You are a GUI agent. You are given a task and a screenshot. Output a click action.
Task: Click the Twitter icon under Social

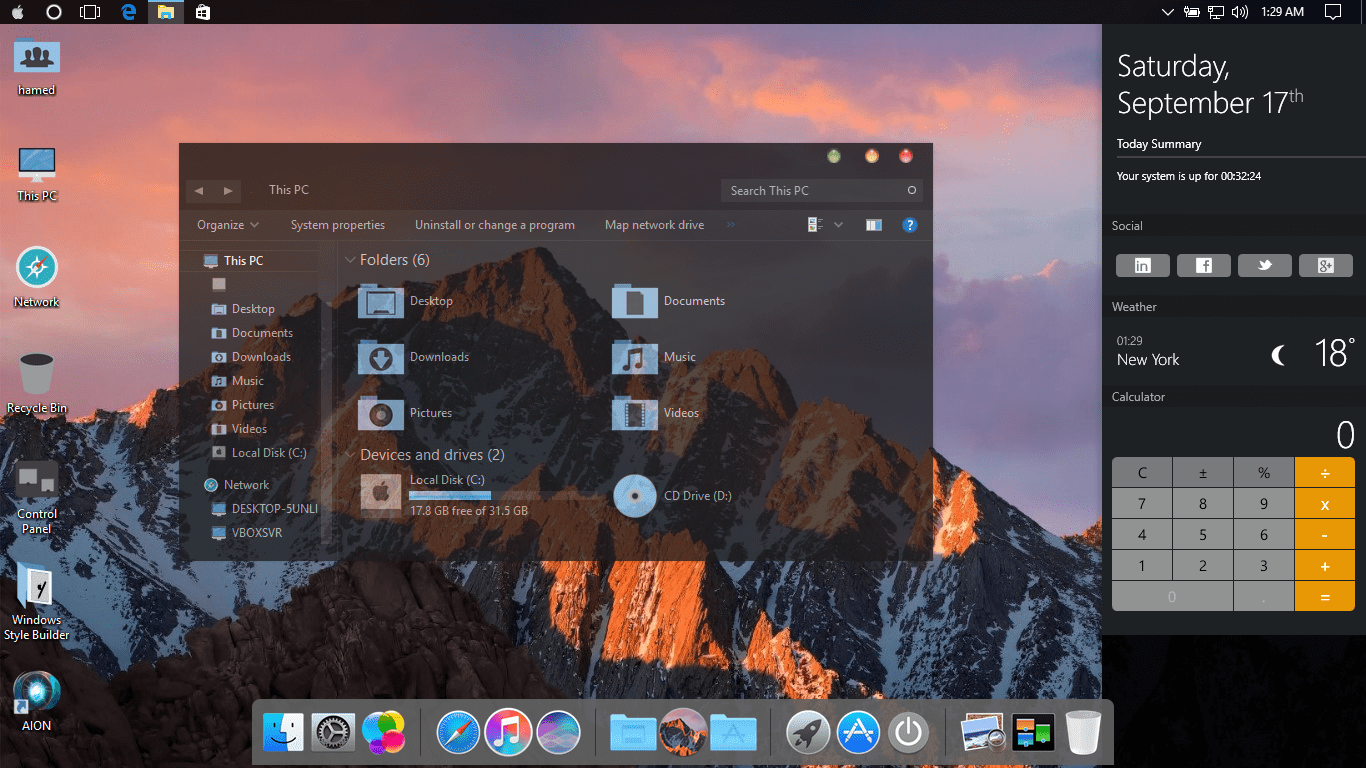point(1264,265)
